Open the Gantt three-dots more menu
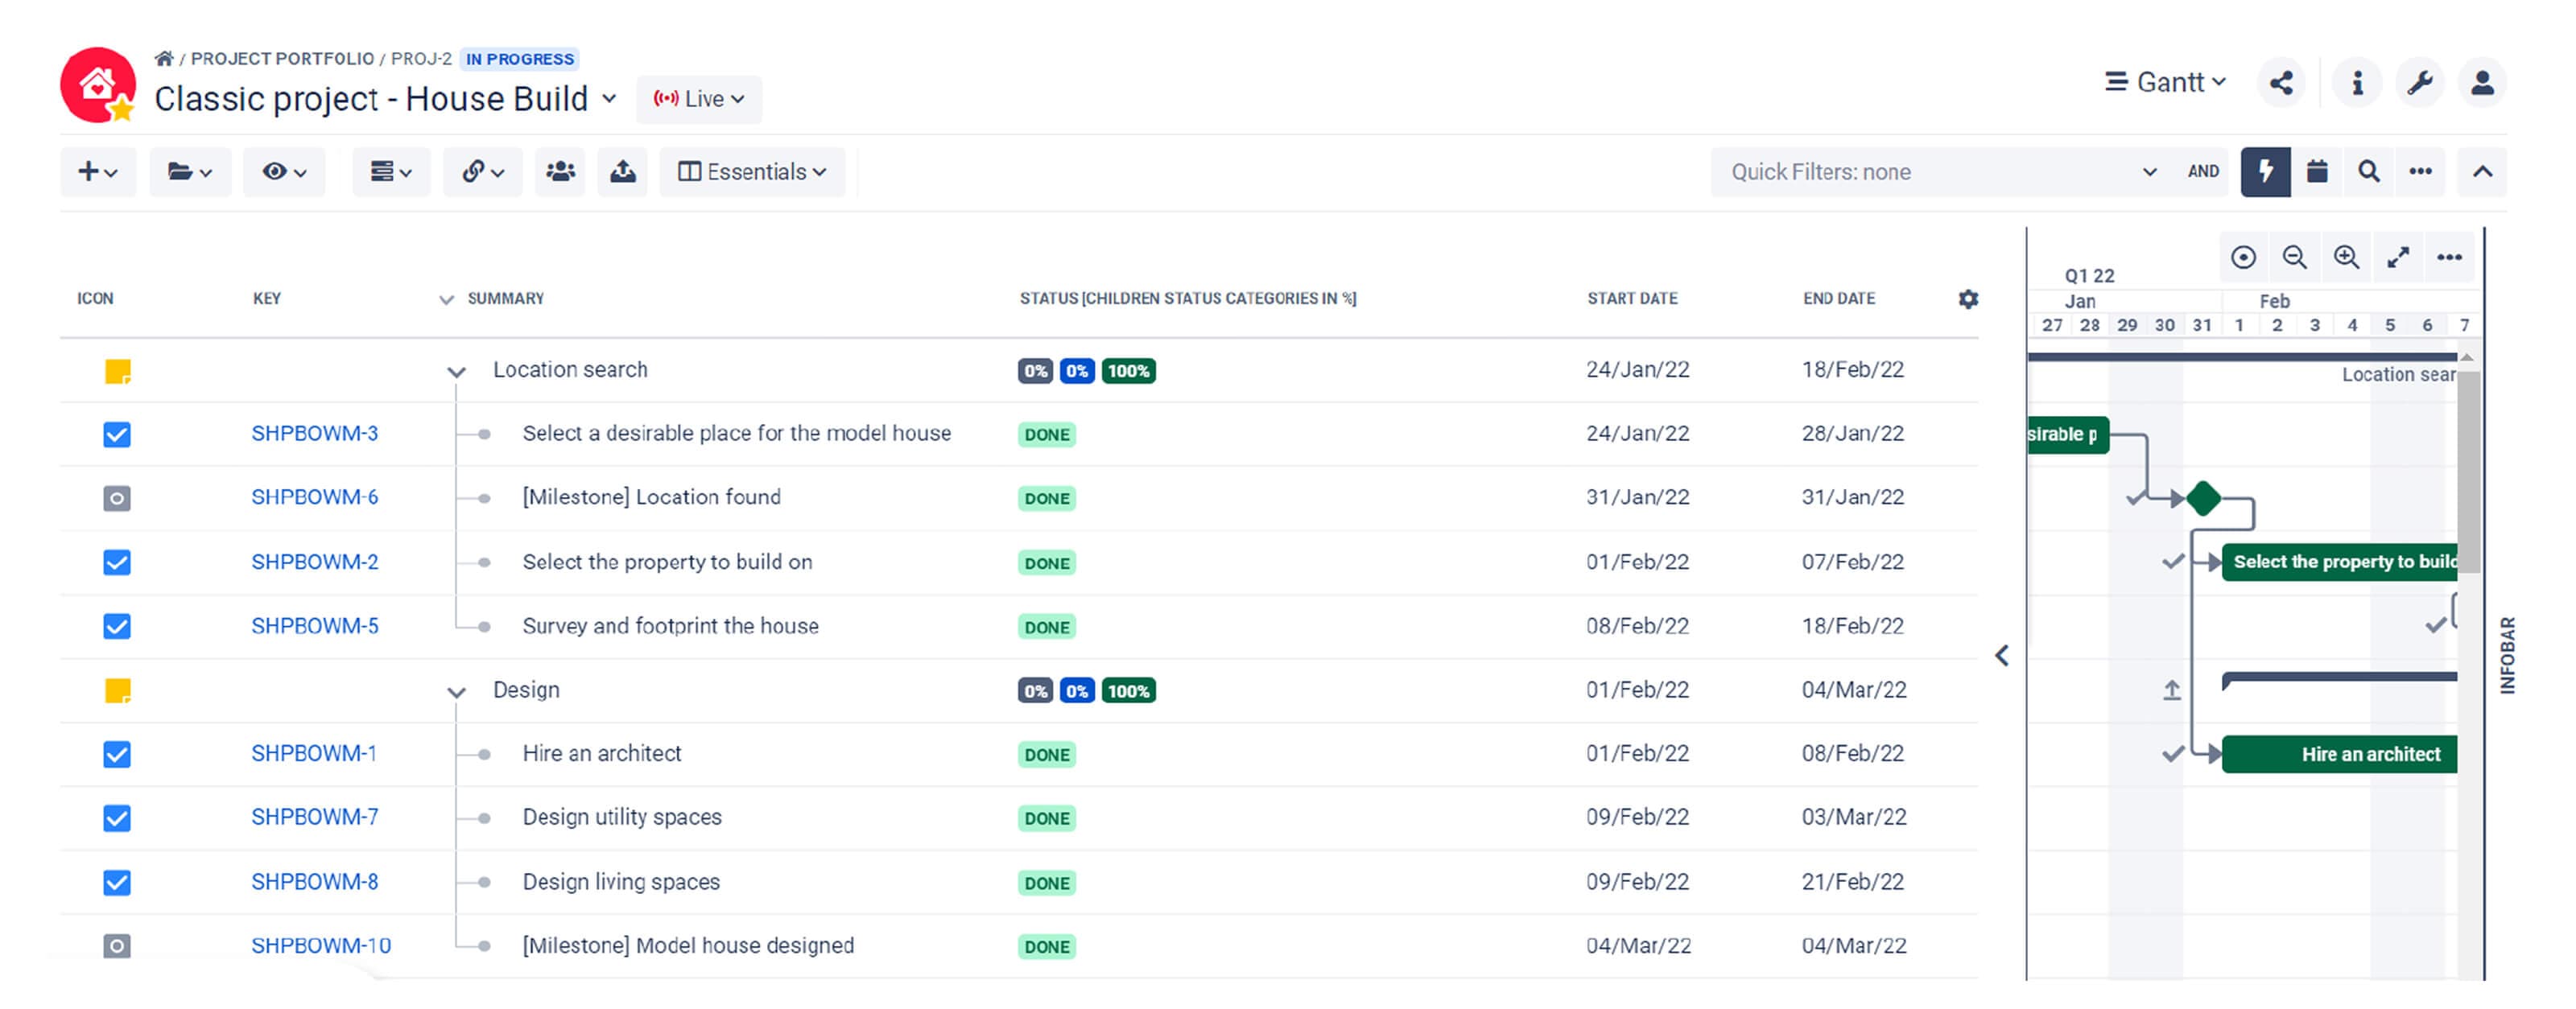Viewport: 2576px width, 1009px height. [x=2449, y=258]
